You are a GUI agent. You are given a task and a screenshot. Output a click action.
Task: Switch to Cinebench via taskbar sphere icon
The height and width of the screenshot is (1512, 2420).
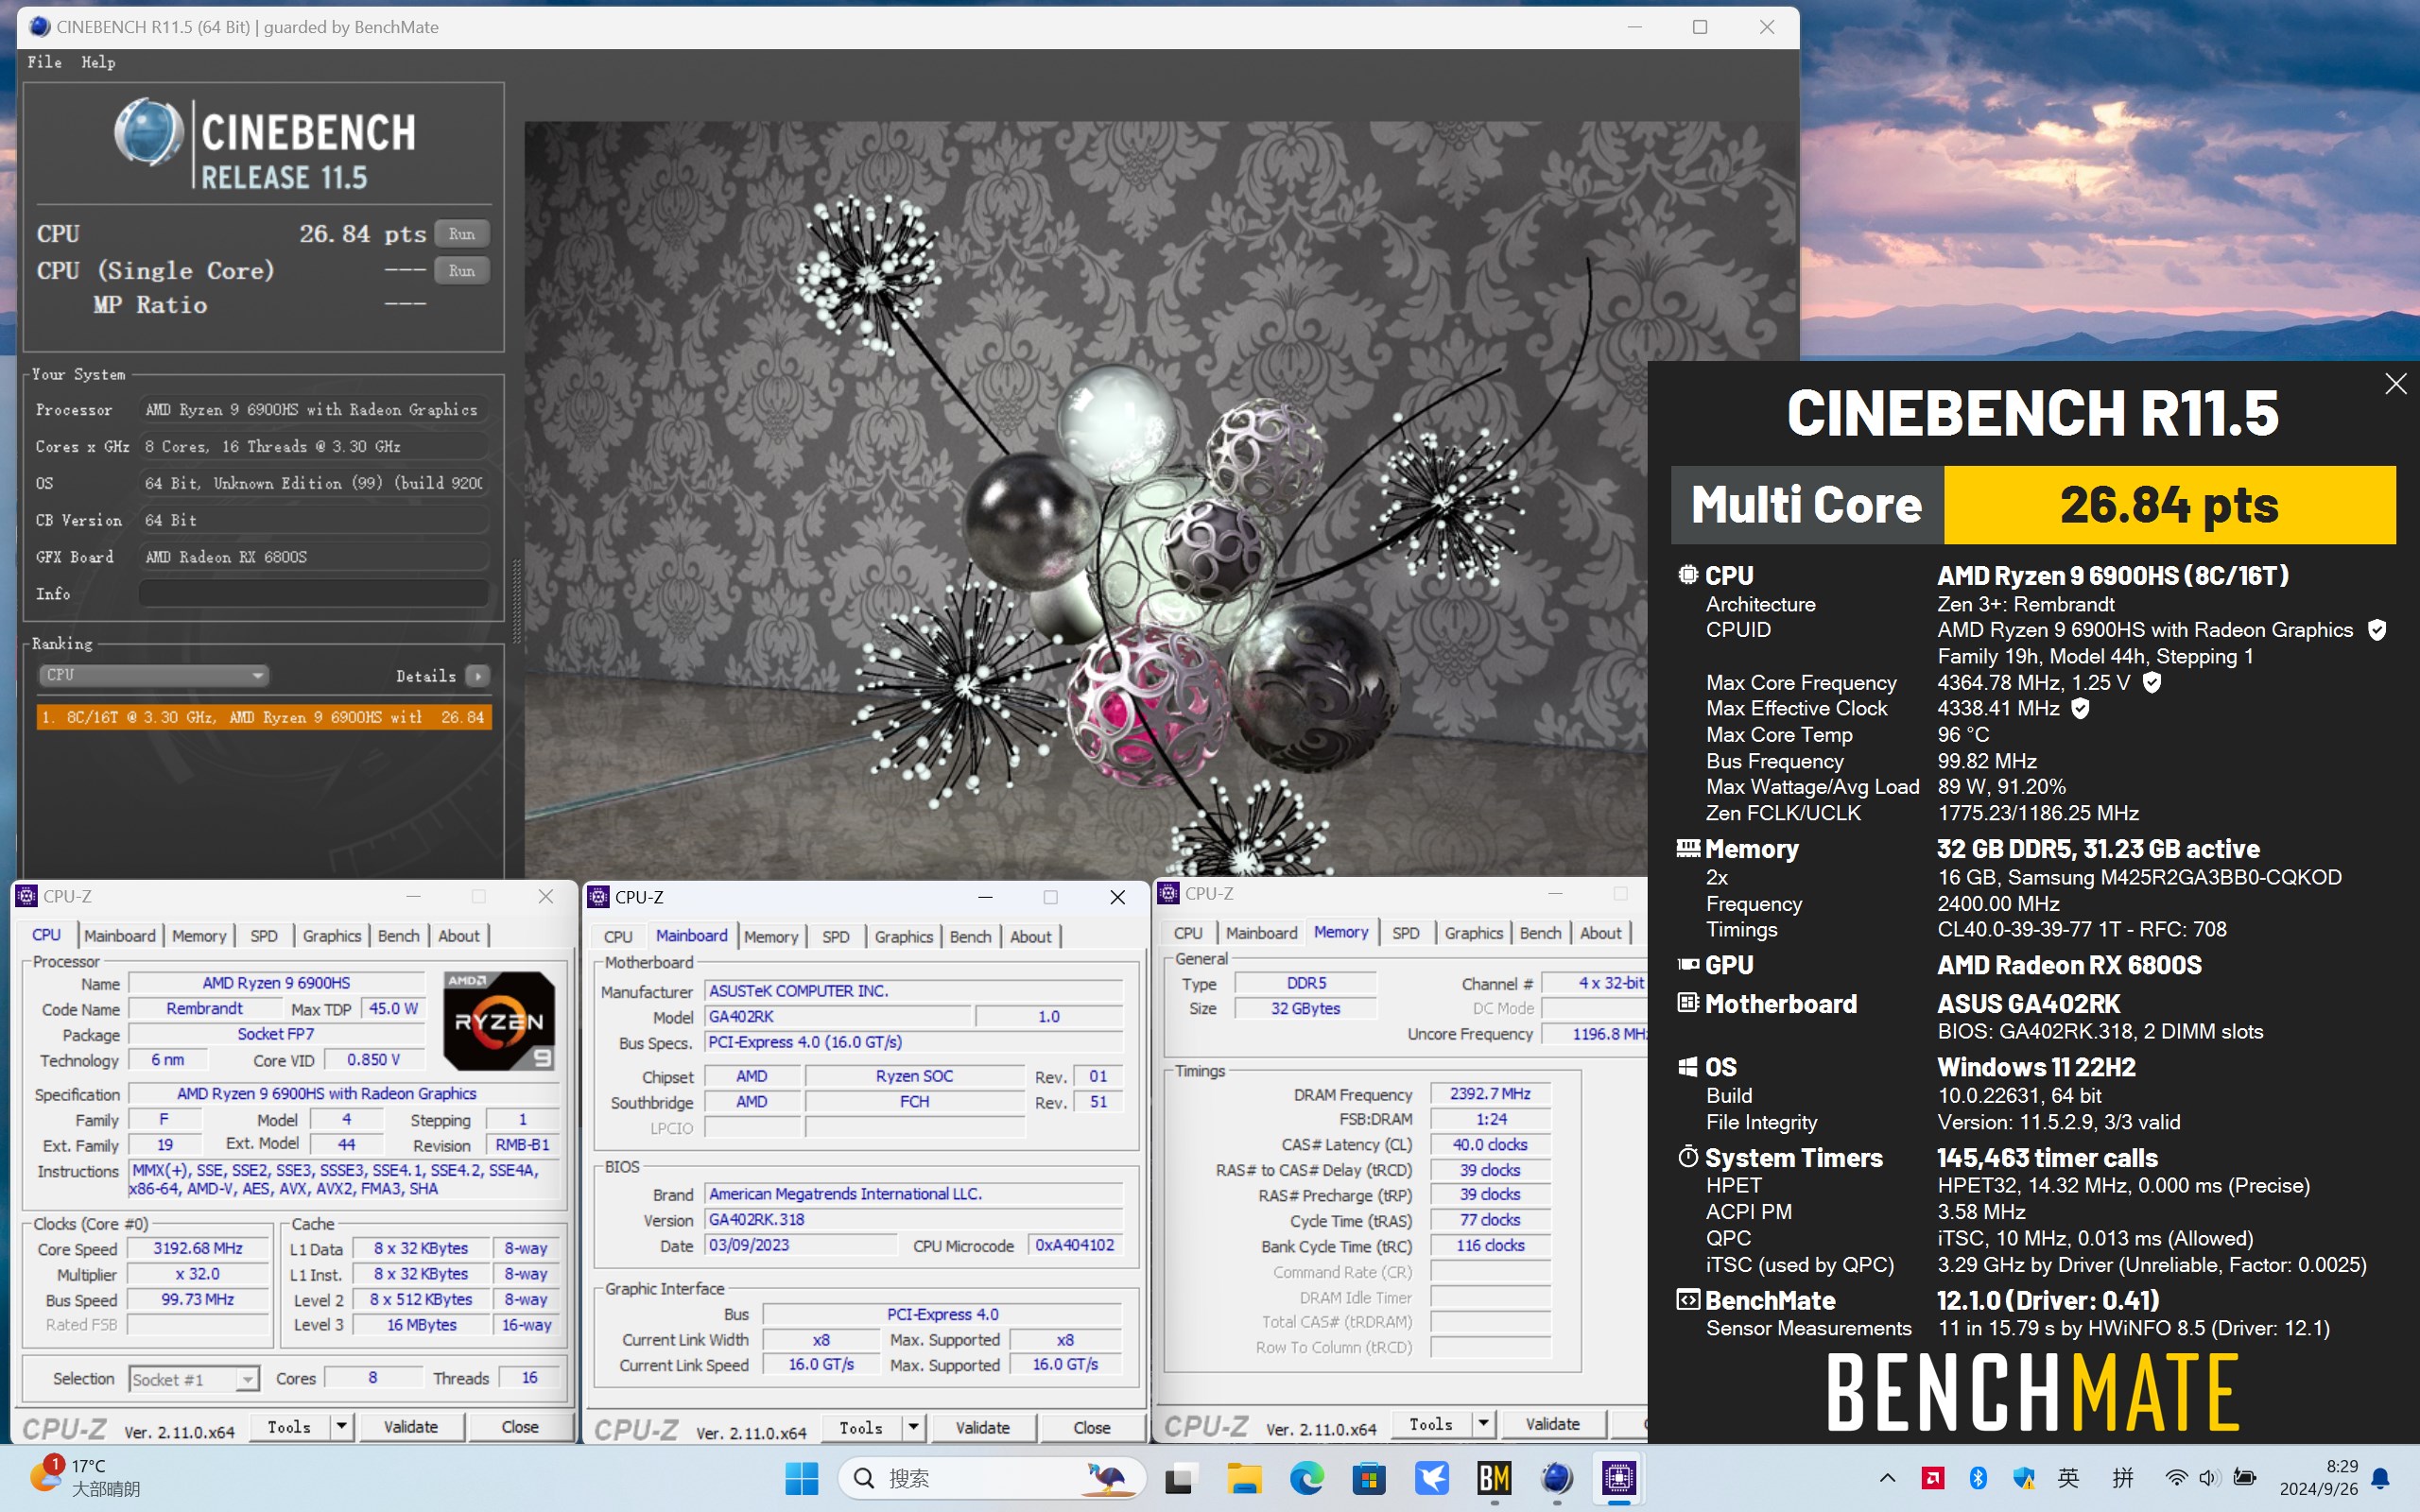tap(1557, 1478)
